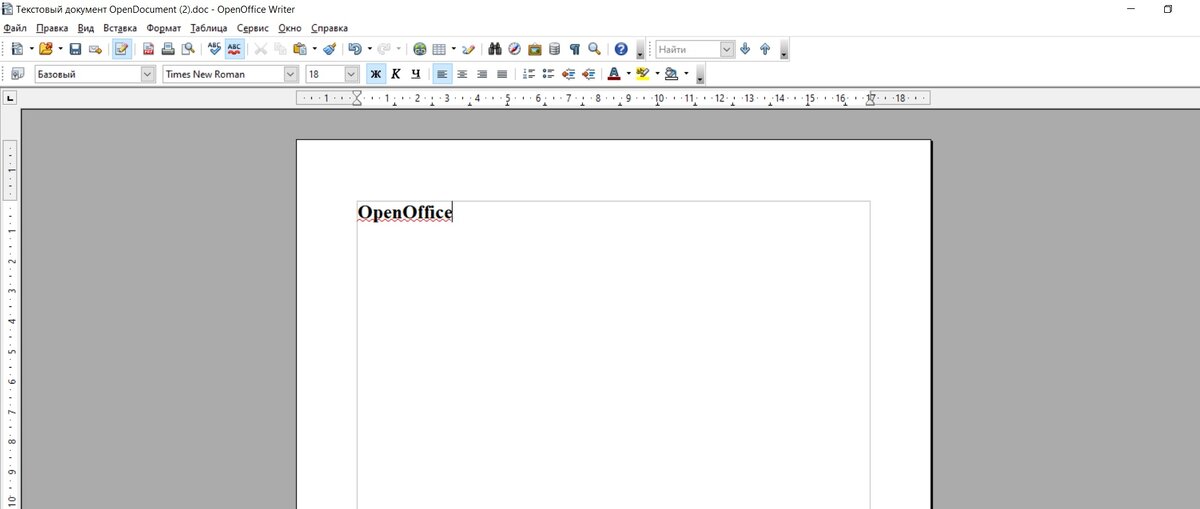Click Find Previous up arrow

[765, 48]
